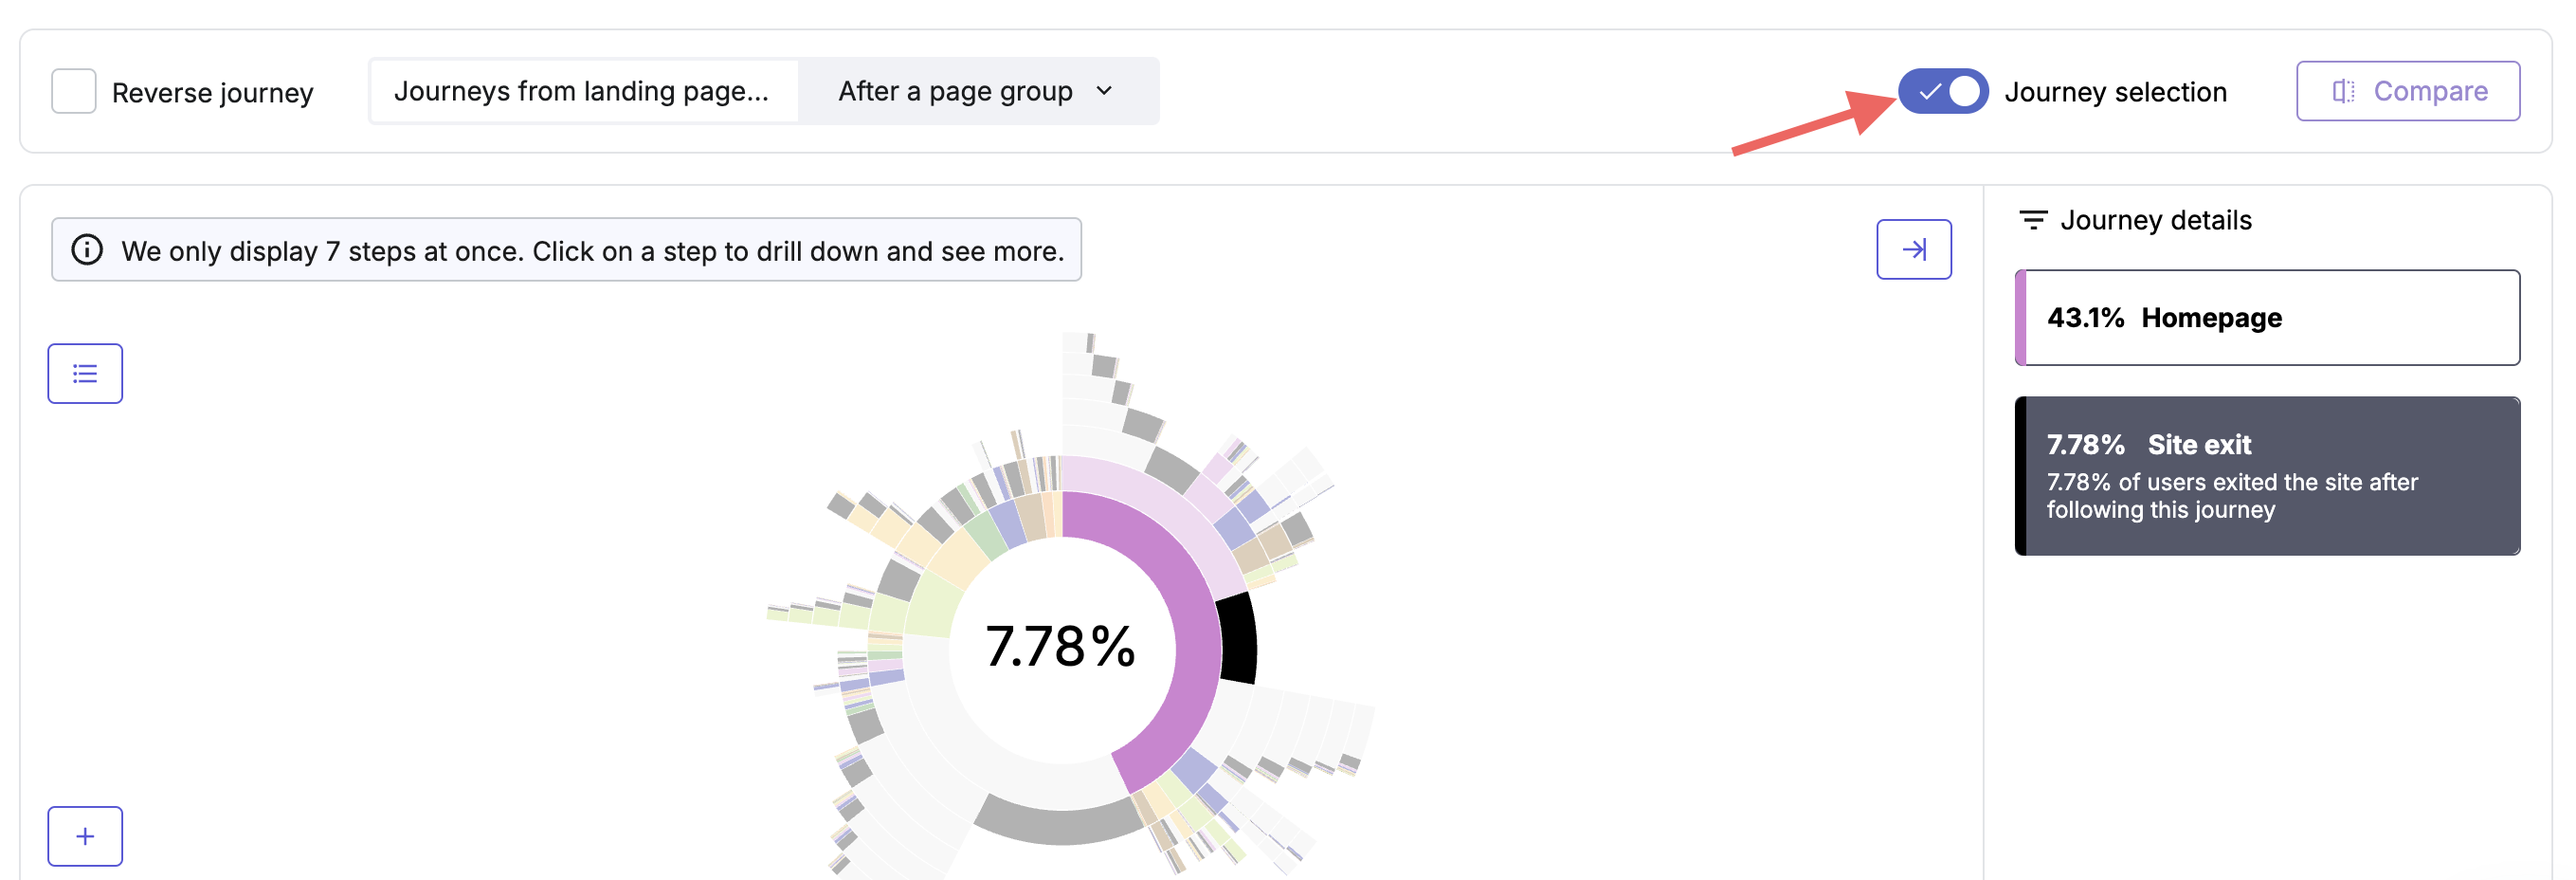2576x880 pixels.
Task: Click the plus zoom-in button
Action: pyautogui.click(x=85, y=836)
